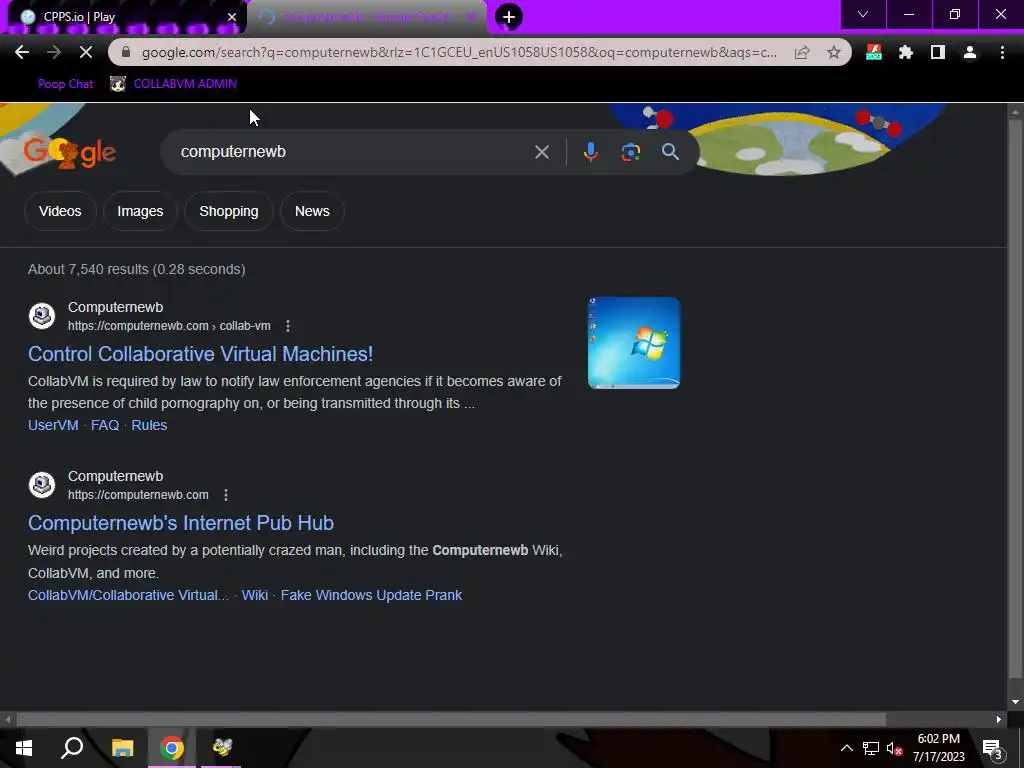Open the taskbar search

point(72,748)
